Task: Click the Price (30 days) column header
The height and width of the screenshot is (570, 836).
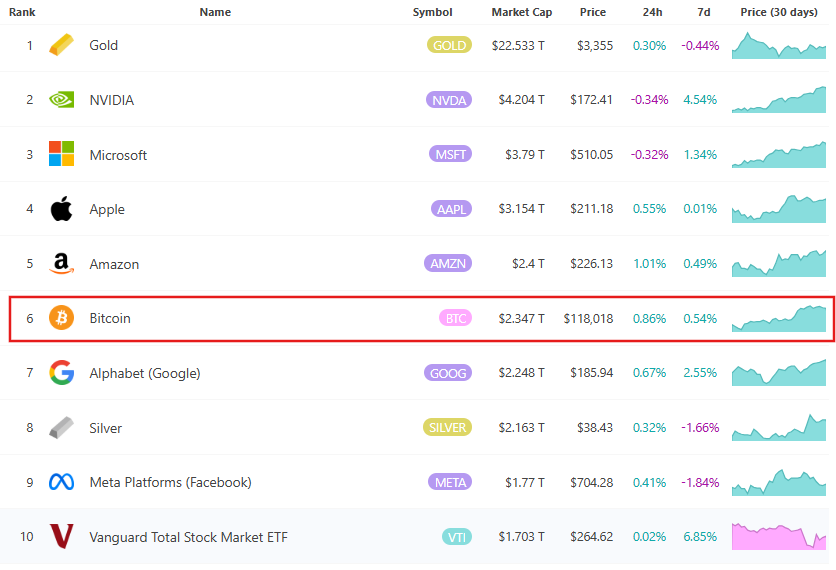Action: click(779, 12)
